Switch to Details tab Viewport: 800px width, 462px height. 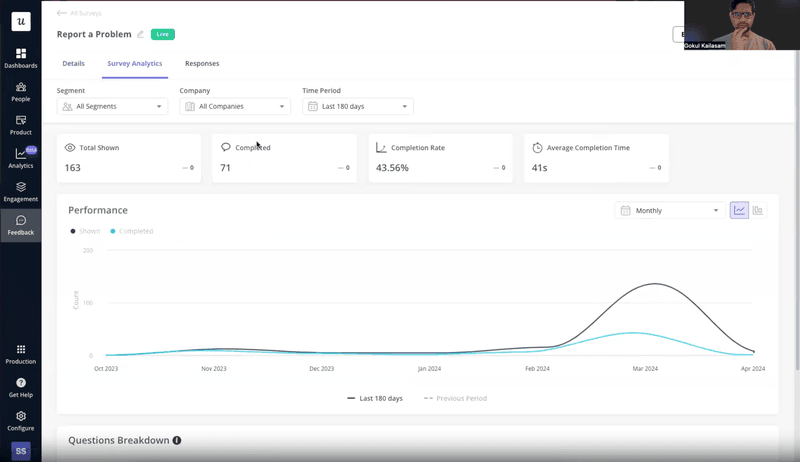(x=73, y=63)
